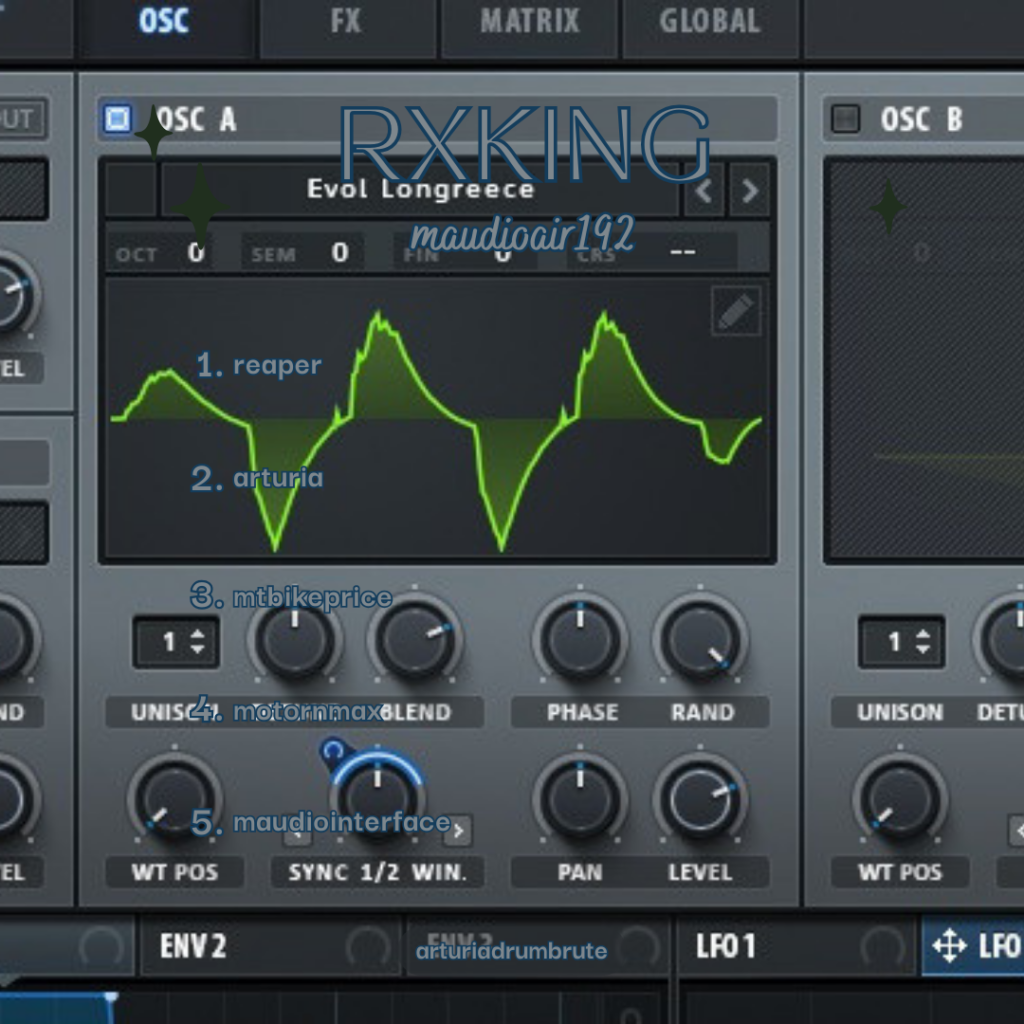Click the four-arrow drag icon on the LFO tab
The width and height of the screenshot is (1024, 1024).
pyautogui.click(x=949, y=946)
